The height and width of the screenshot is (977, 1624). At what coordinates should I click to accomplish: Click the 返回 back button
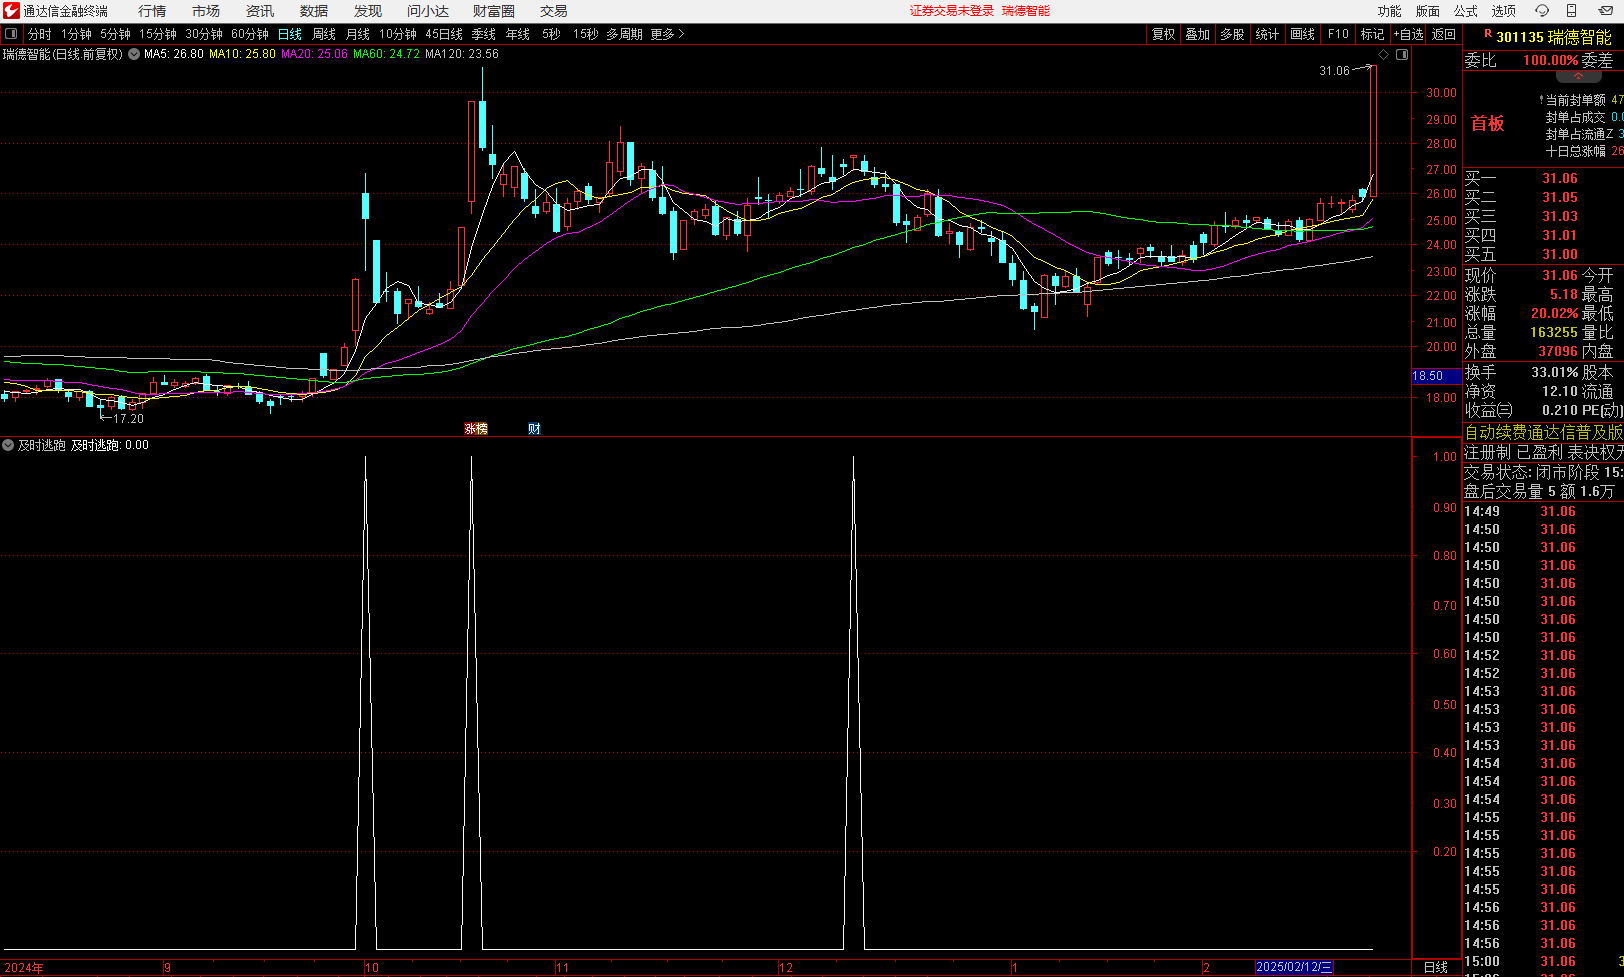tap(1444, 34)
